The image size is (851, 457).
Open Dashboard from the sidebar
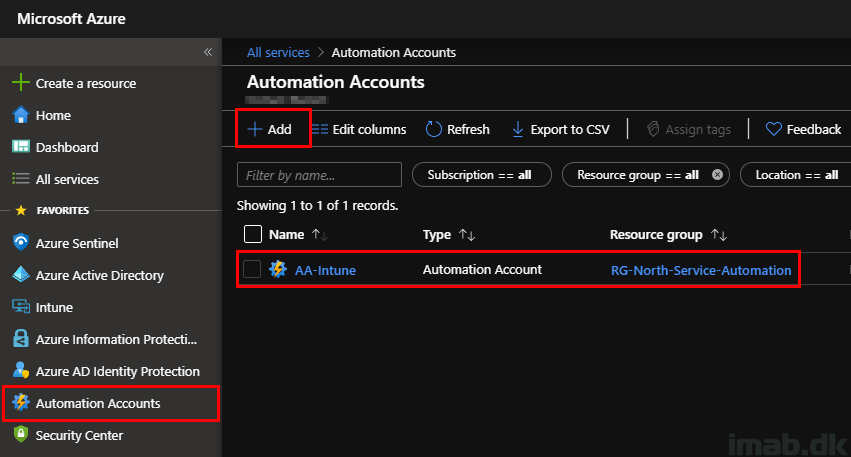click(67, 148)
